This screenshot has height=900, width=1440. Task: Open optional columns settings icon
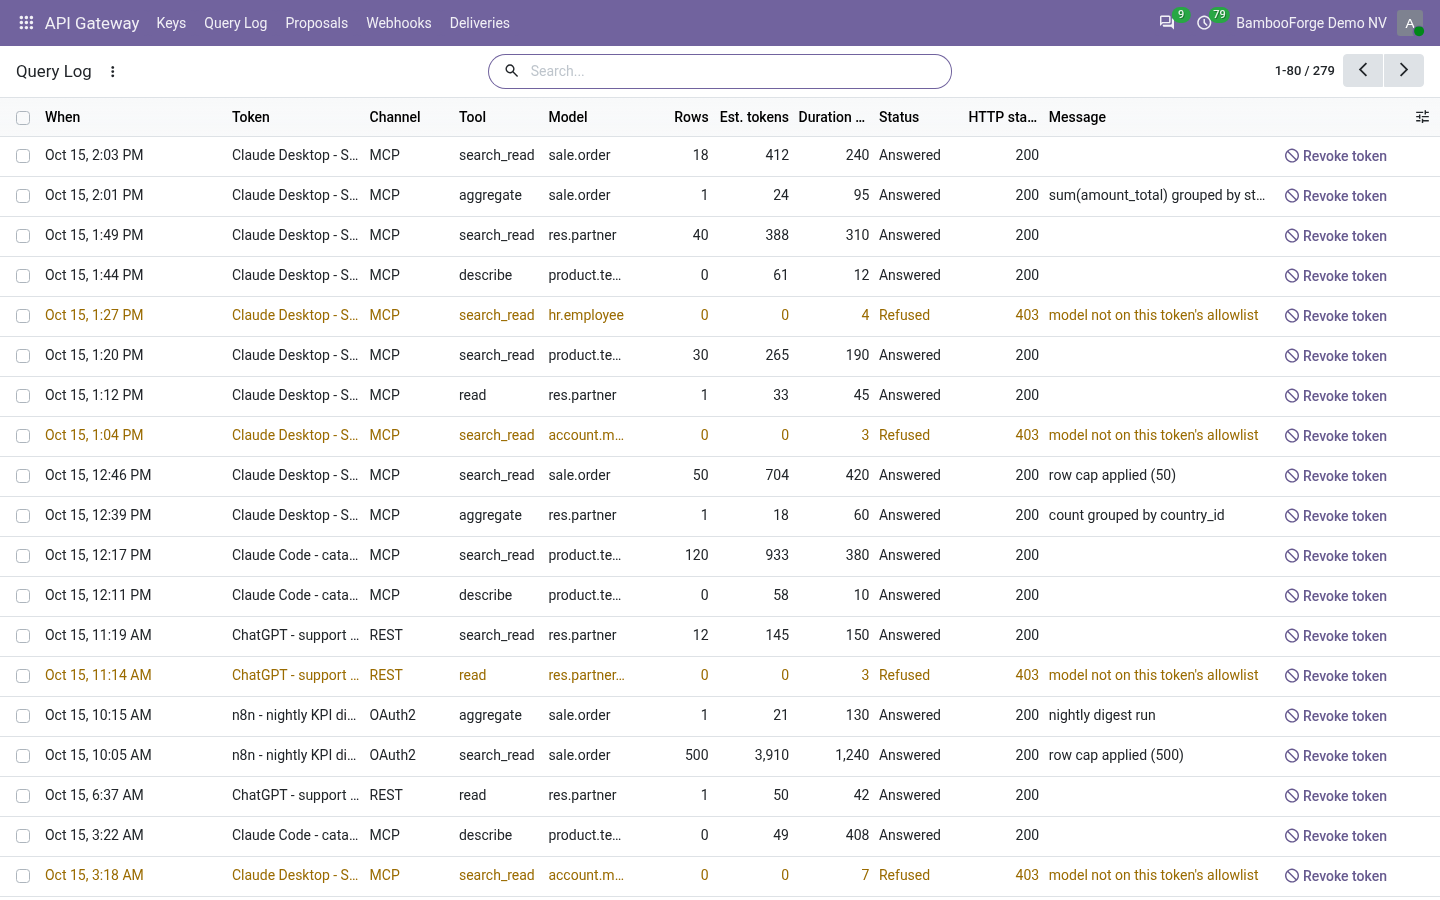tap(1422, 117)
